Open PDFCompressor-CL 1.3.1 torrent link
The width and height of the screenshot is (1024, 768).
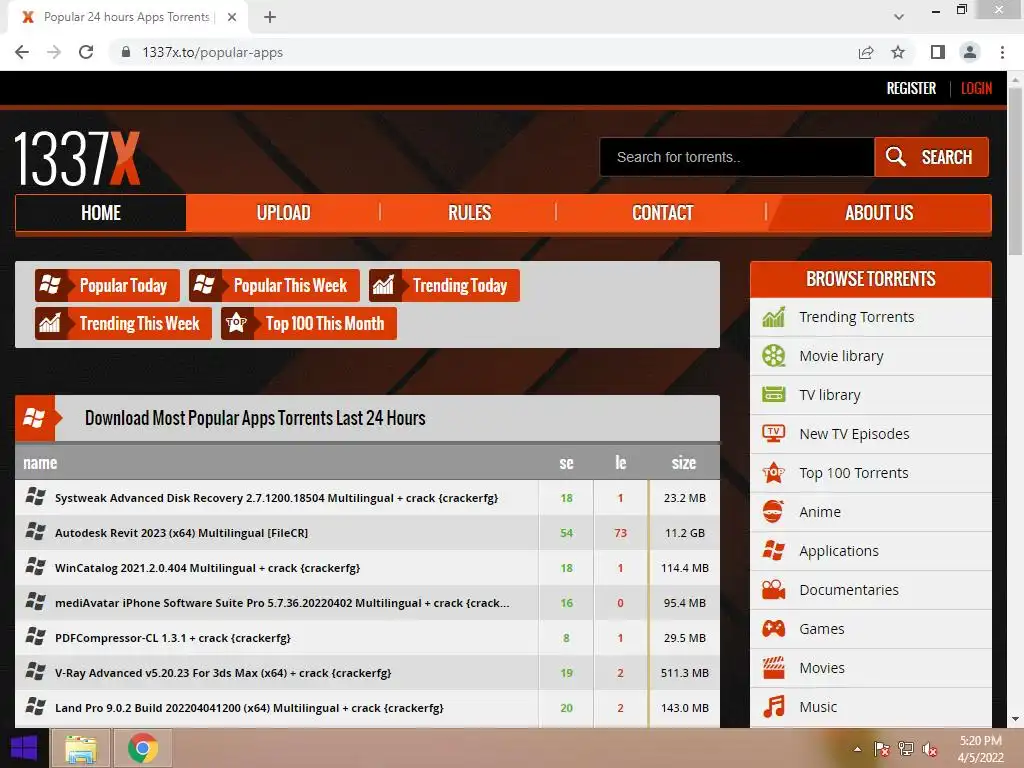tap(172, 638)
